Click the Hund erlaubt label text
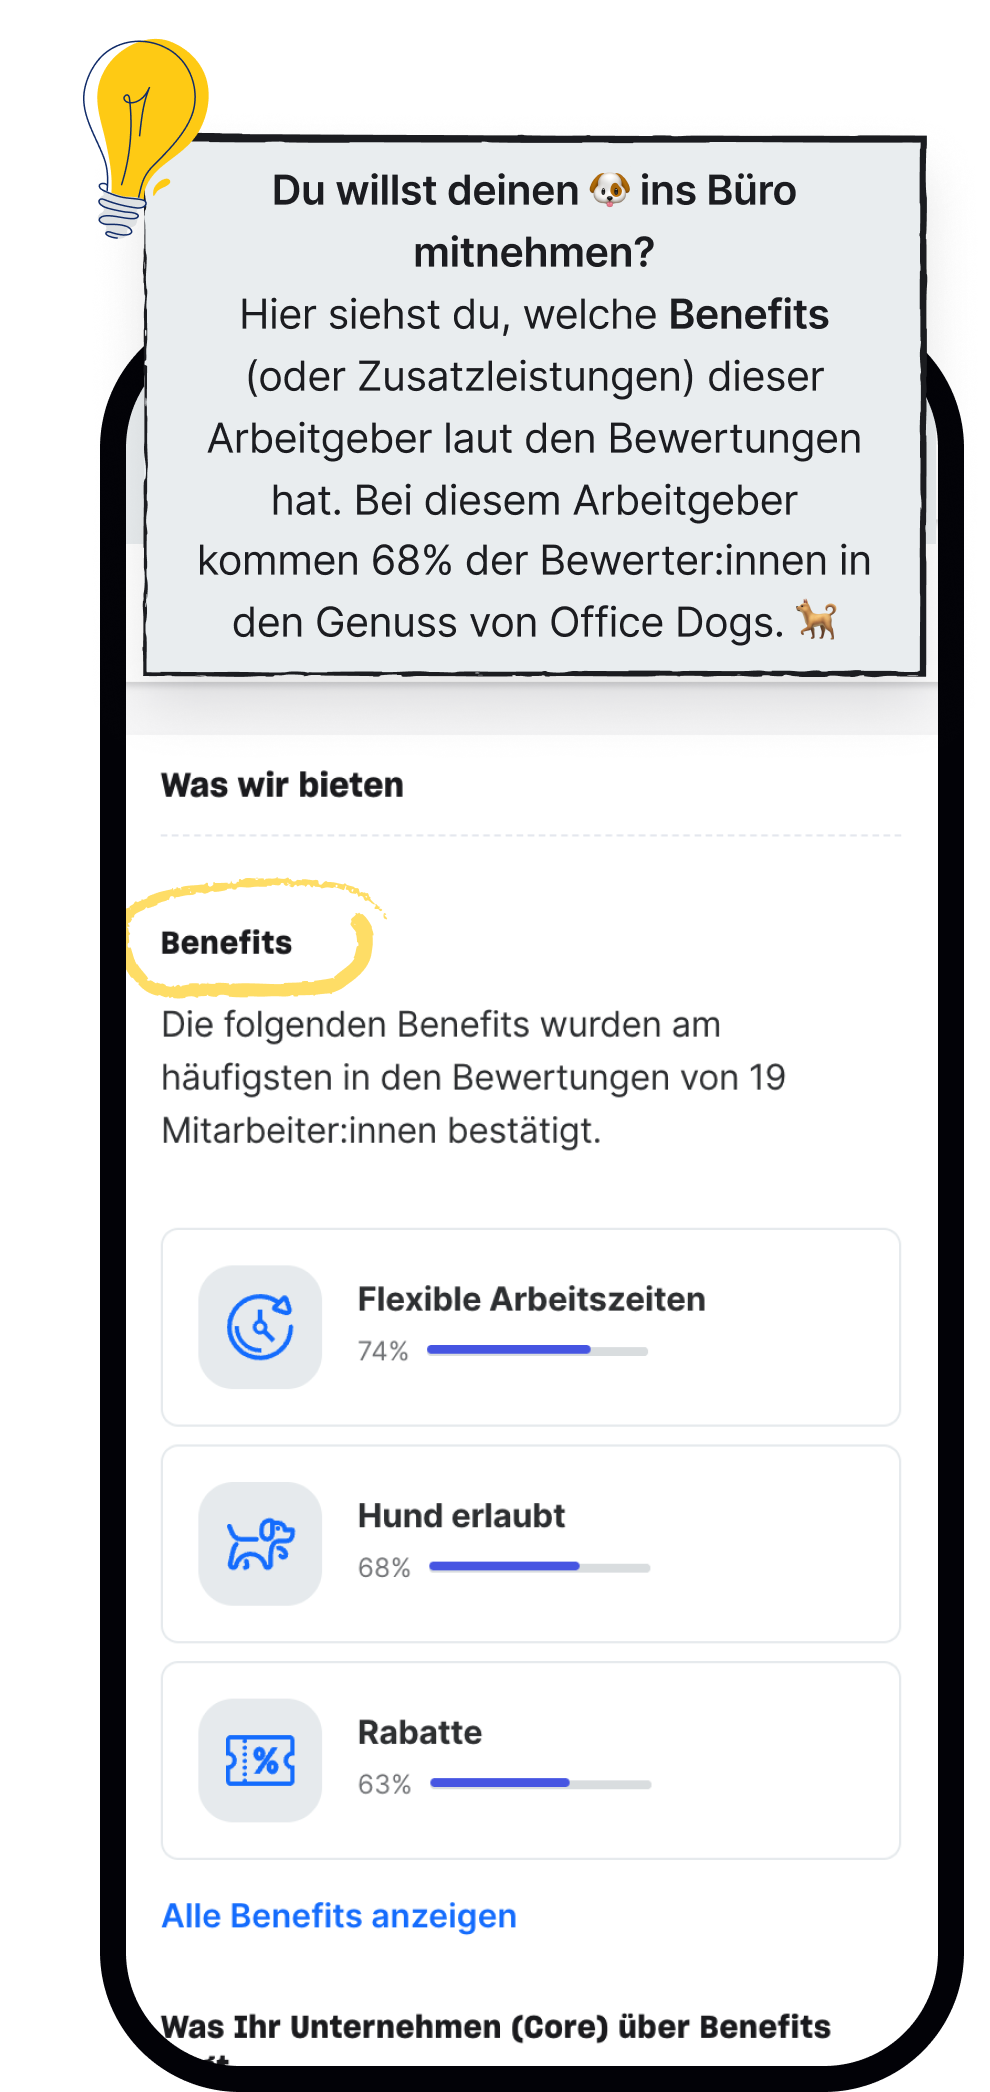 point(461,1516)
